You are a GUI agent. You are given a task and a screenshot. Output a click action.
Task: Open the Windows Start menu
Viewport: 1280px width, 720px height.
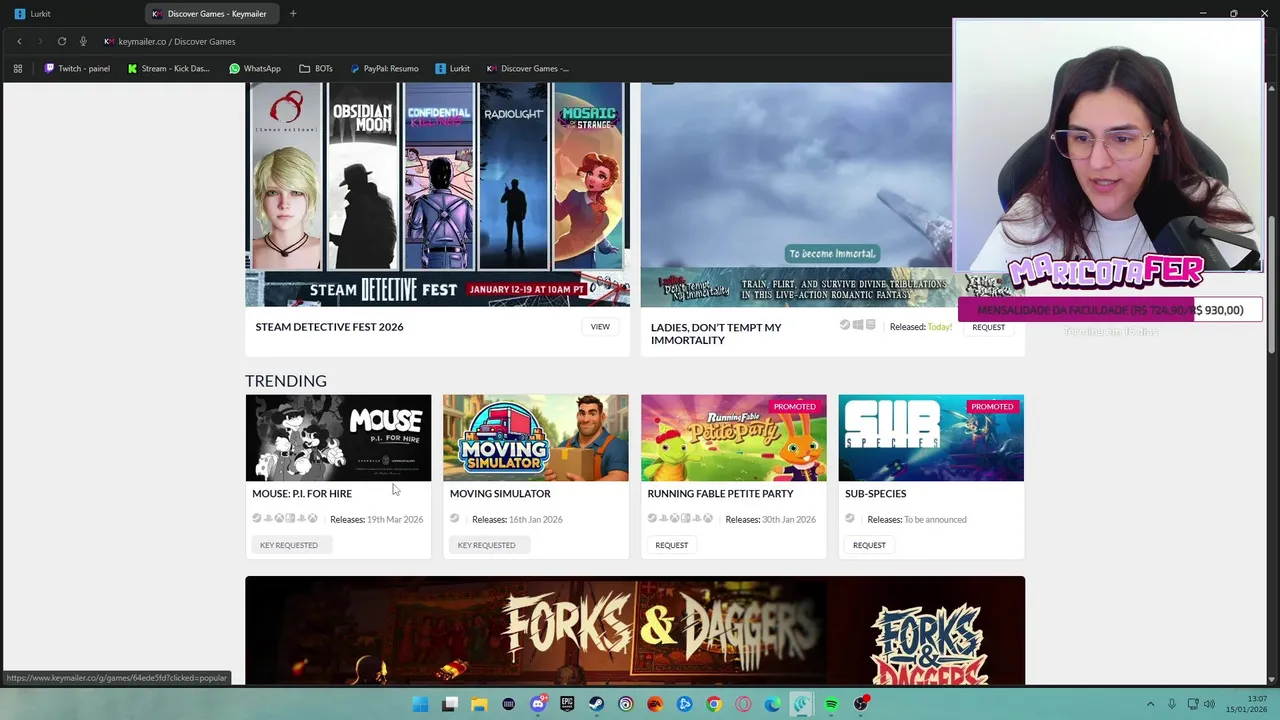(x=421, y=704)
